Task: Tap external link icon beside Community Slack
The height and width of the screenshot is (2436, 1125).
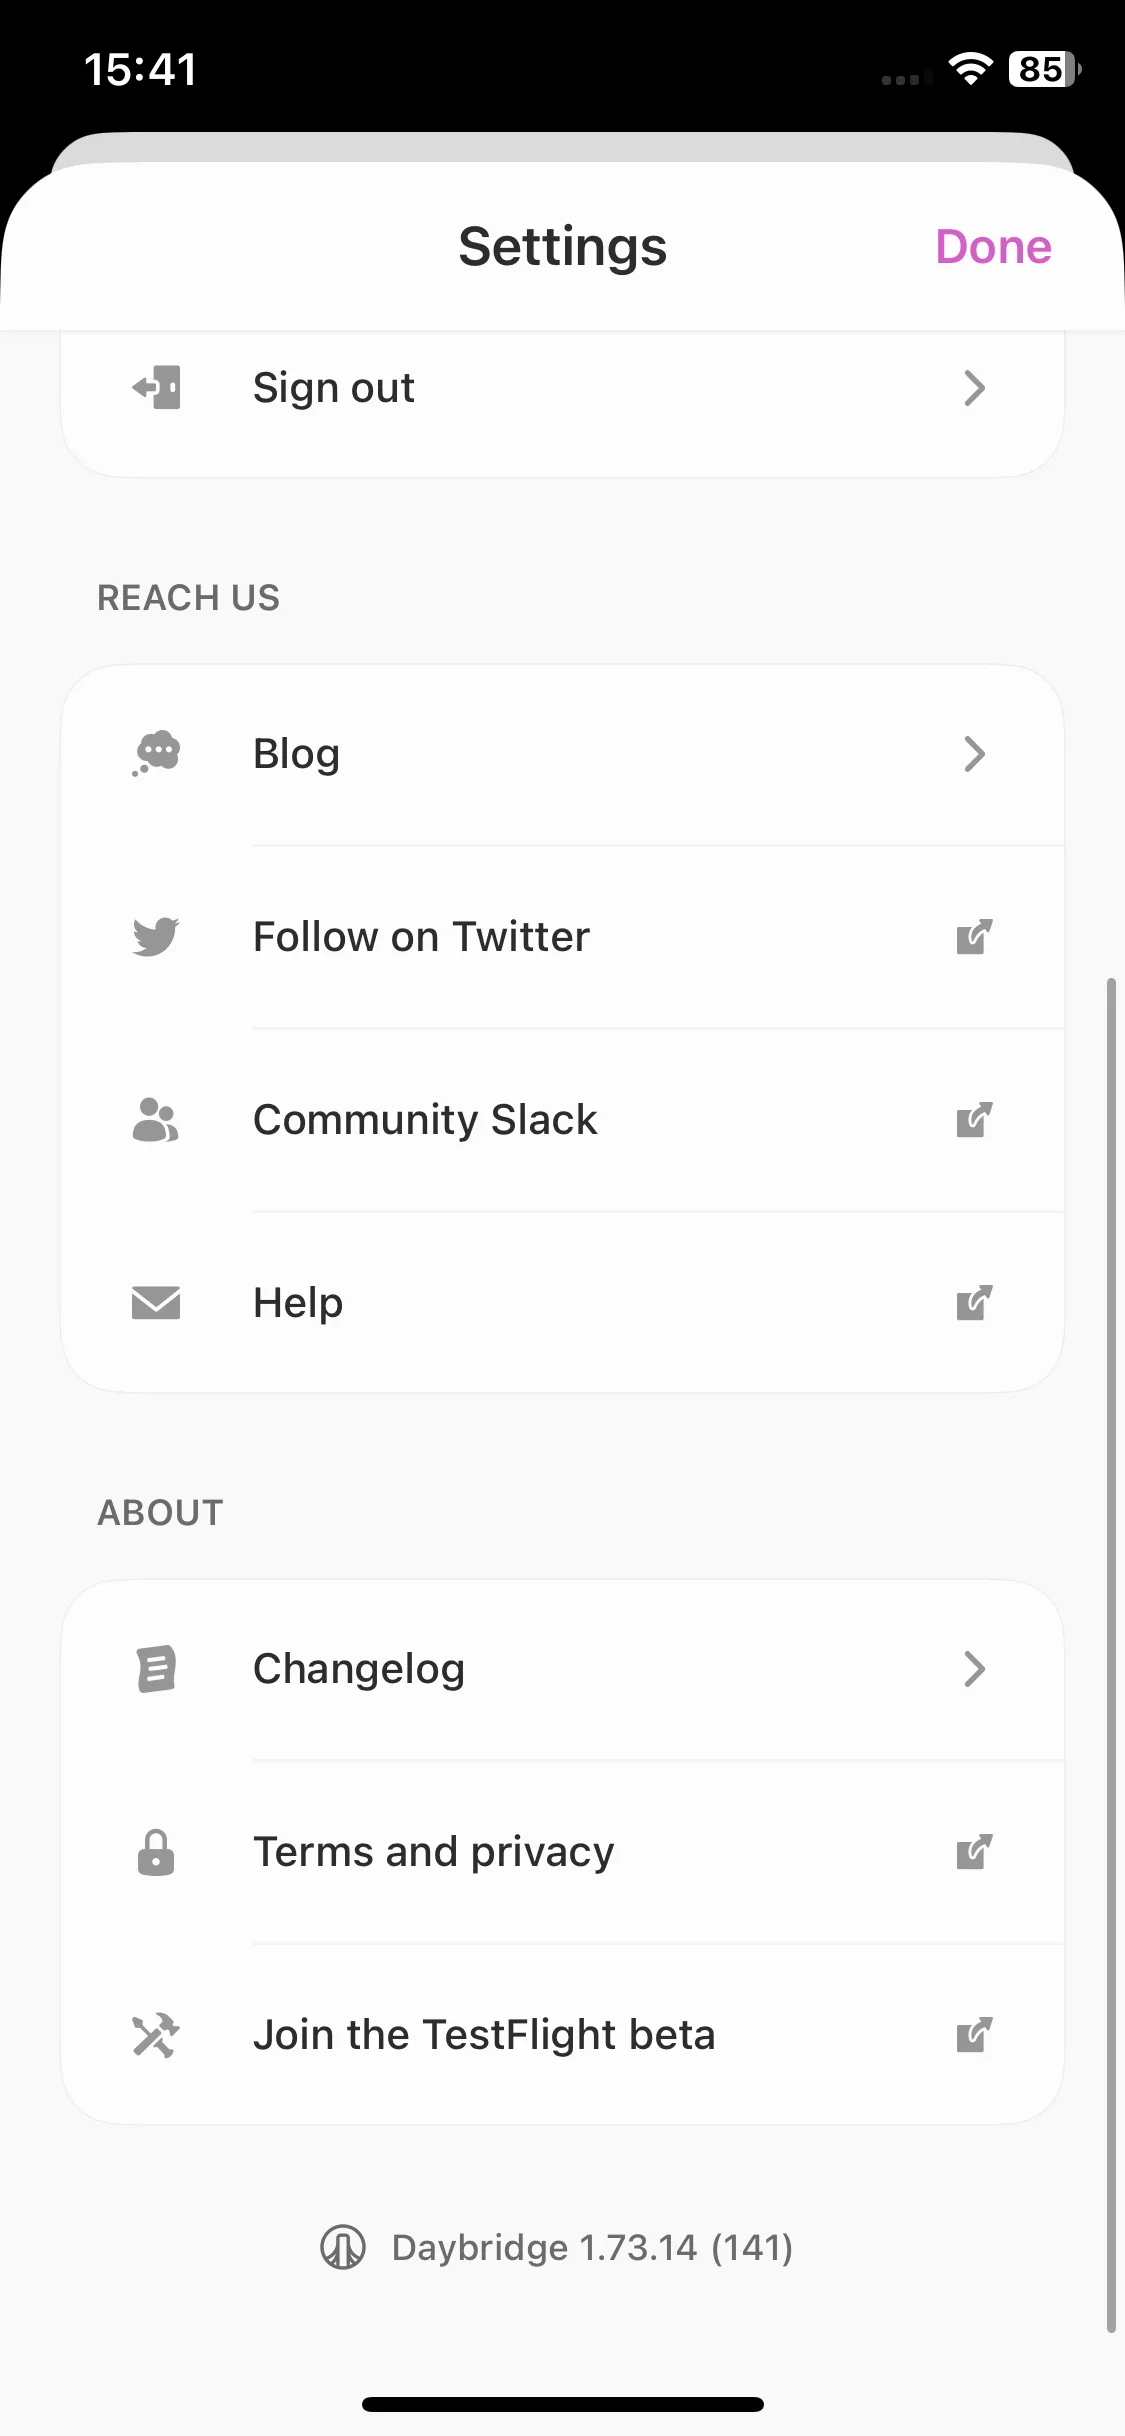Action: (974, 1120)
